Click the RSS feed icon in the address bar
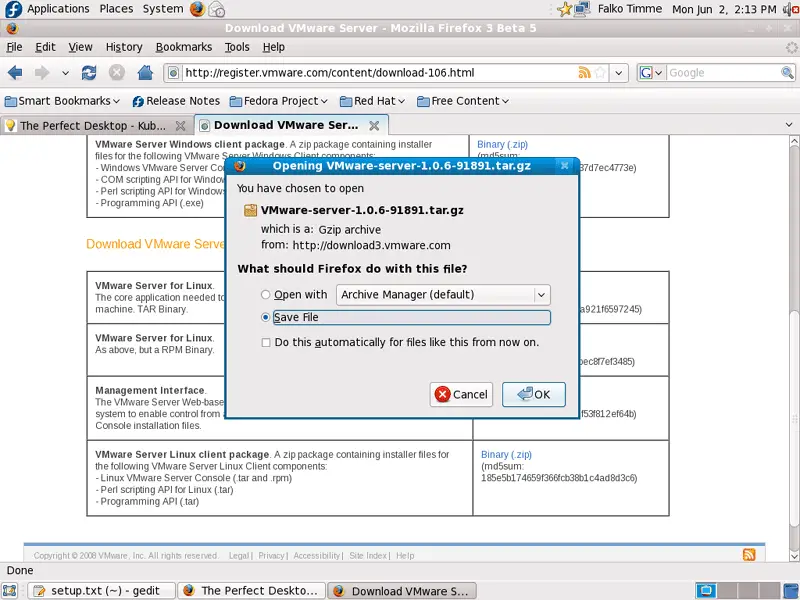Screen dimensions: 800x600 [x=585, y=72]
